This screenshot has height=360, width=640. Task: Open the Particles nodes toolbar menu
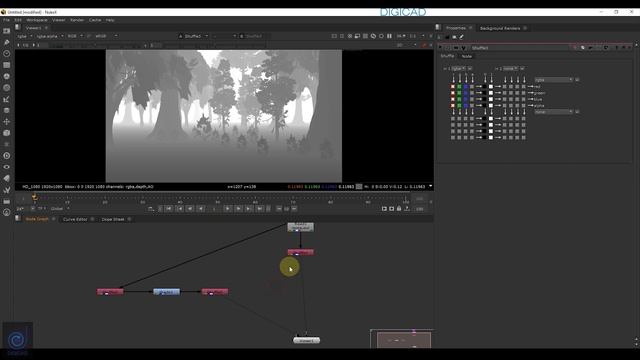point(7,144)
